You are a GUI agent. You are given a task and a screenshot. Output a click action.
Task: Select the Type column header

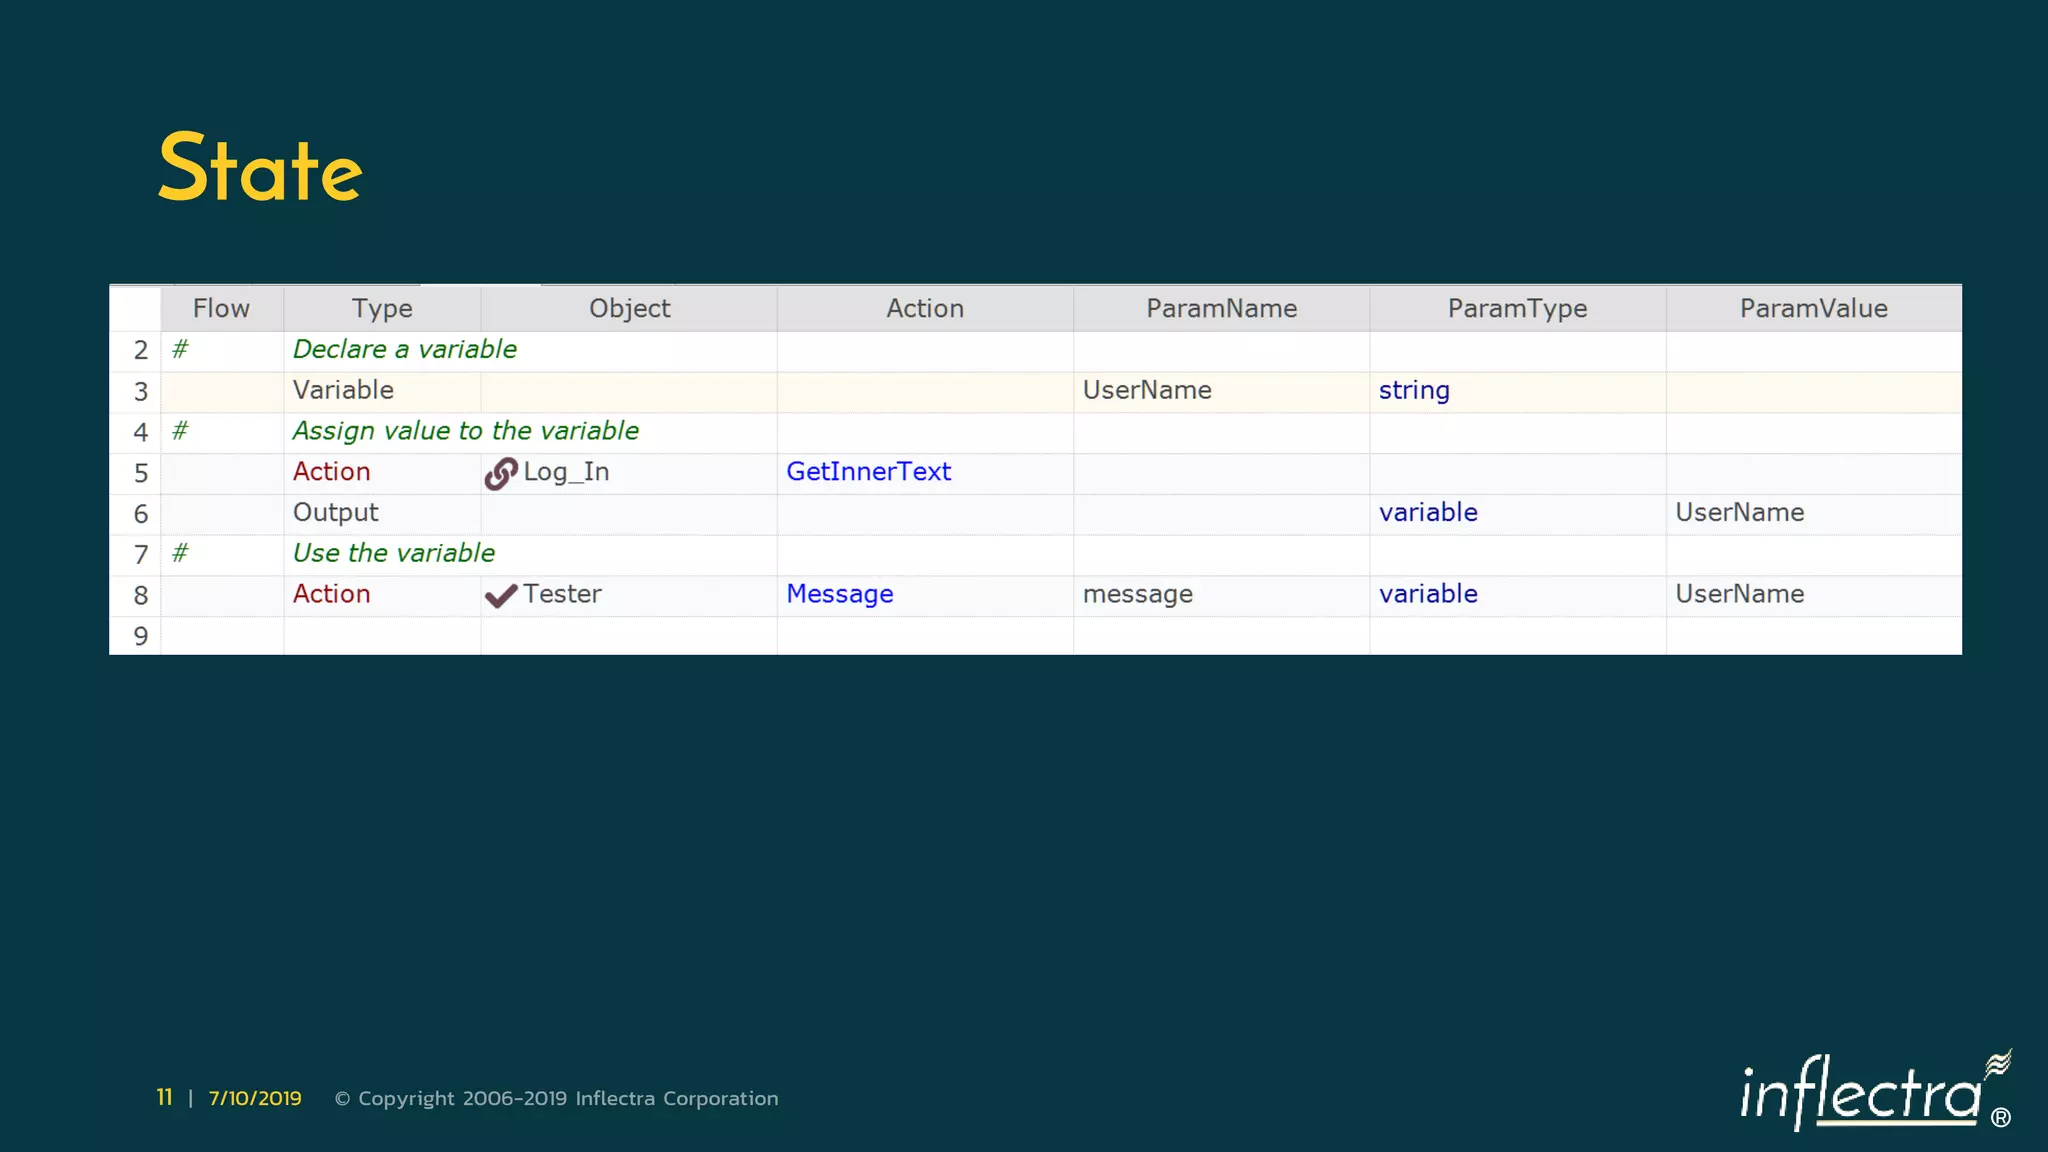pos(382,308)
